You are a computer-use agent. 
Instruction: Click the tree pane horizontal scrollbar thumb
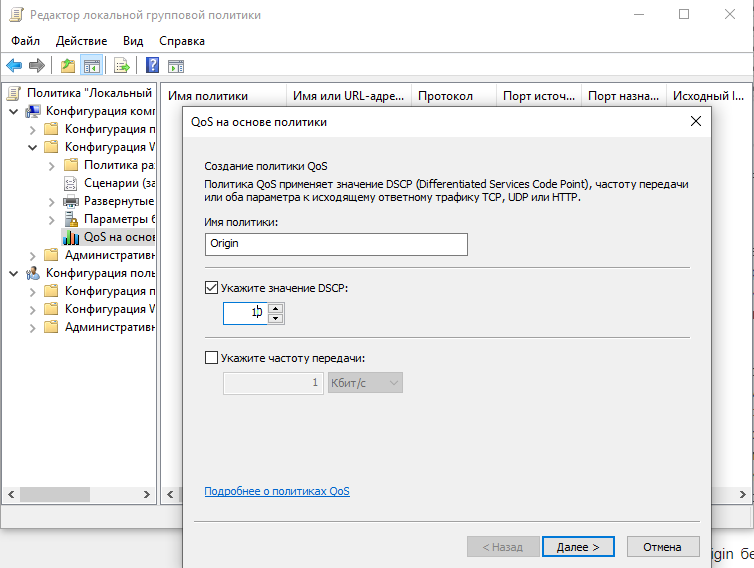[55, 494]
